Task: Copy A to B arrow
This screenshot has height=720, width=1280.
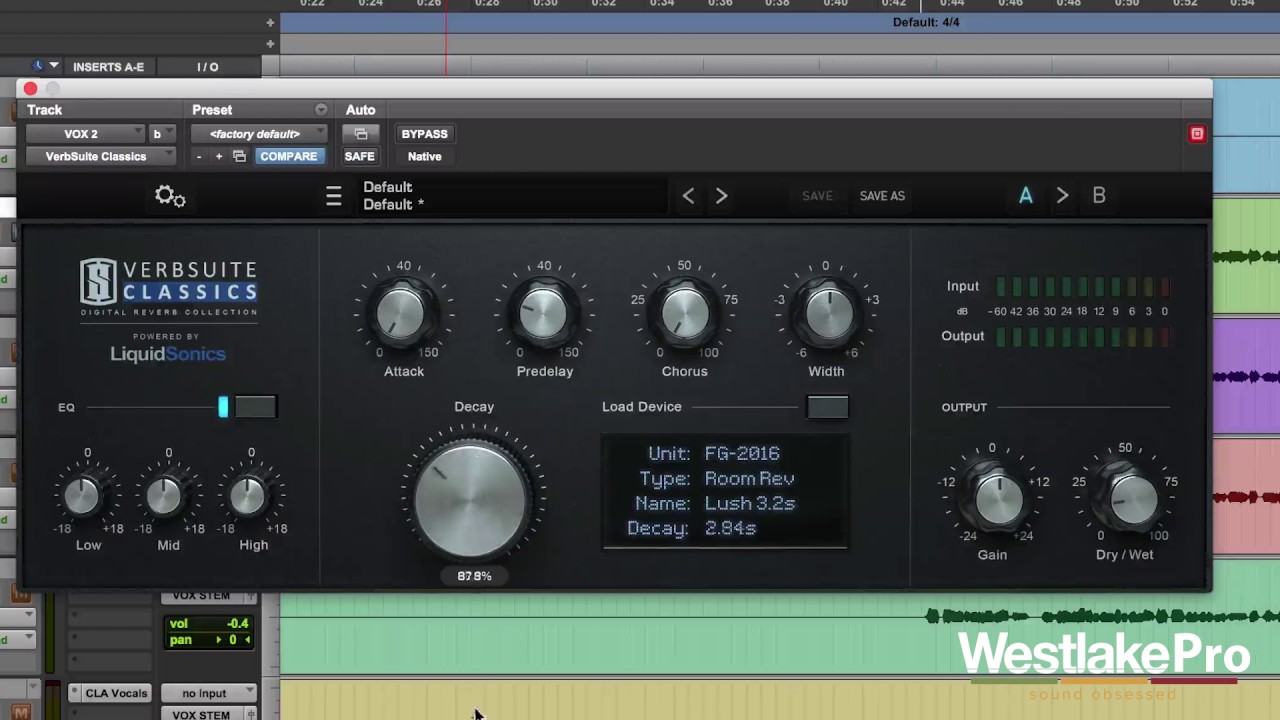Action: tap(1062, 196)
